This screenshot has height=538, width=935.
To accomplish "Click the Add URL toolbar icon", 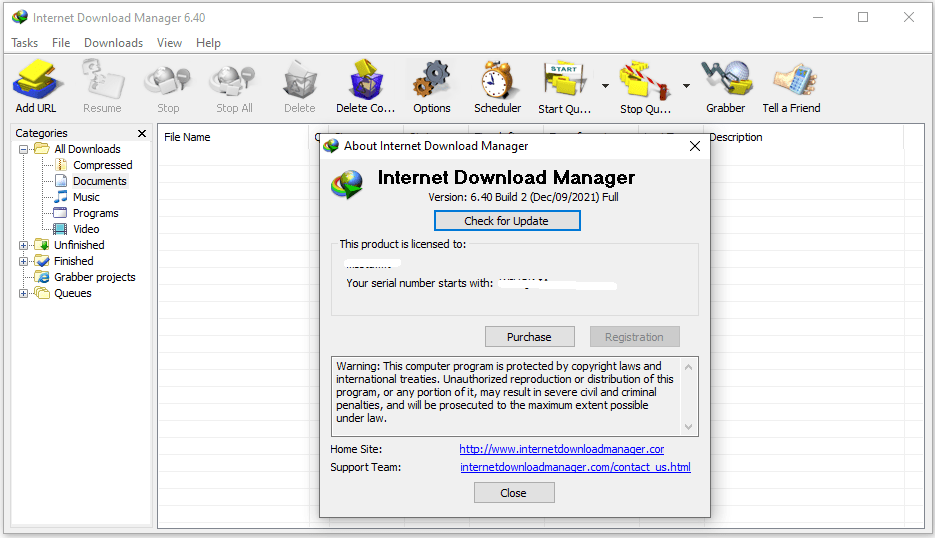I will click(37, 79).
